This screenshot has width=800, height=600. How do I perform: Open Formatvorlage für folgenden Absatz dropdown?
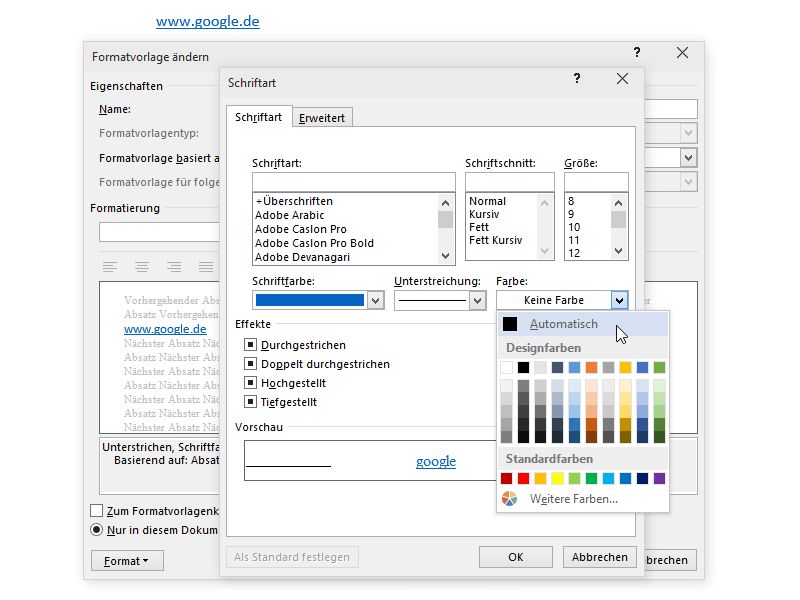coord(688,182)
